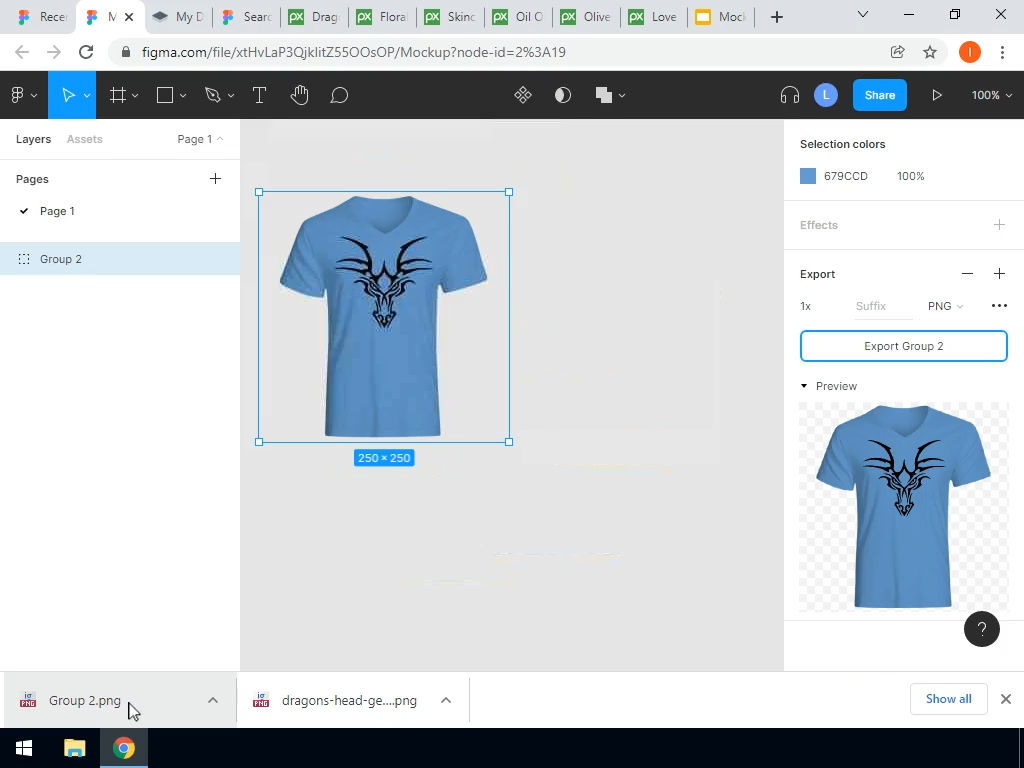The image size is (1024, 768).
Task: Click the 1x export scale field
Action: (805, 306)
